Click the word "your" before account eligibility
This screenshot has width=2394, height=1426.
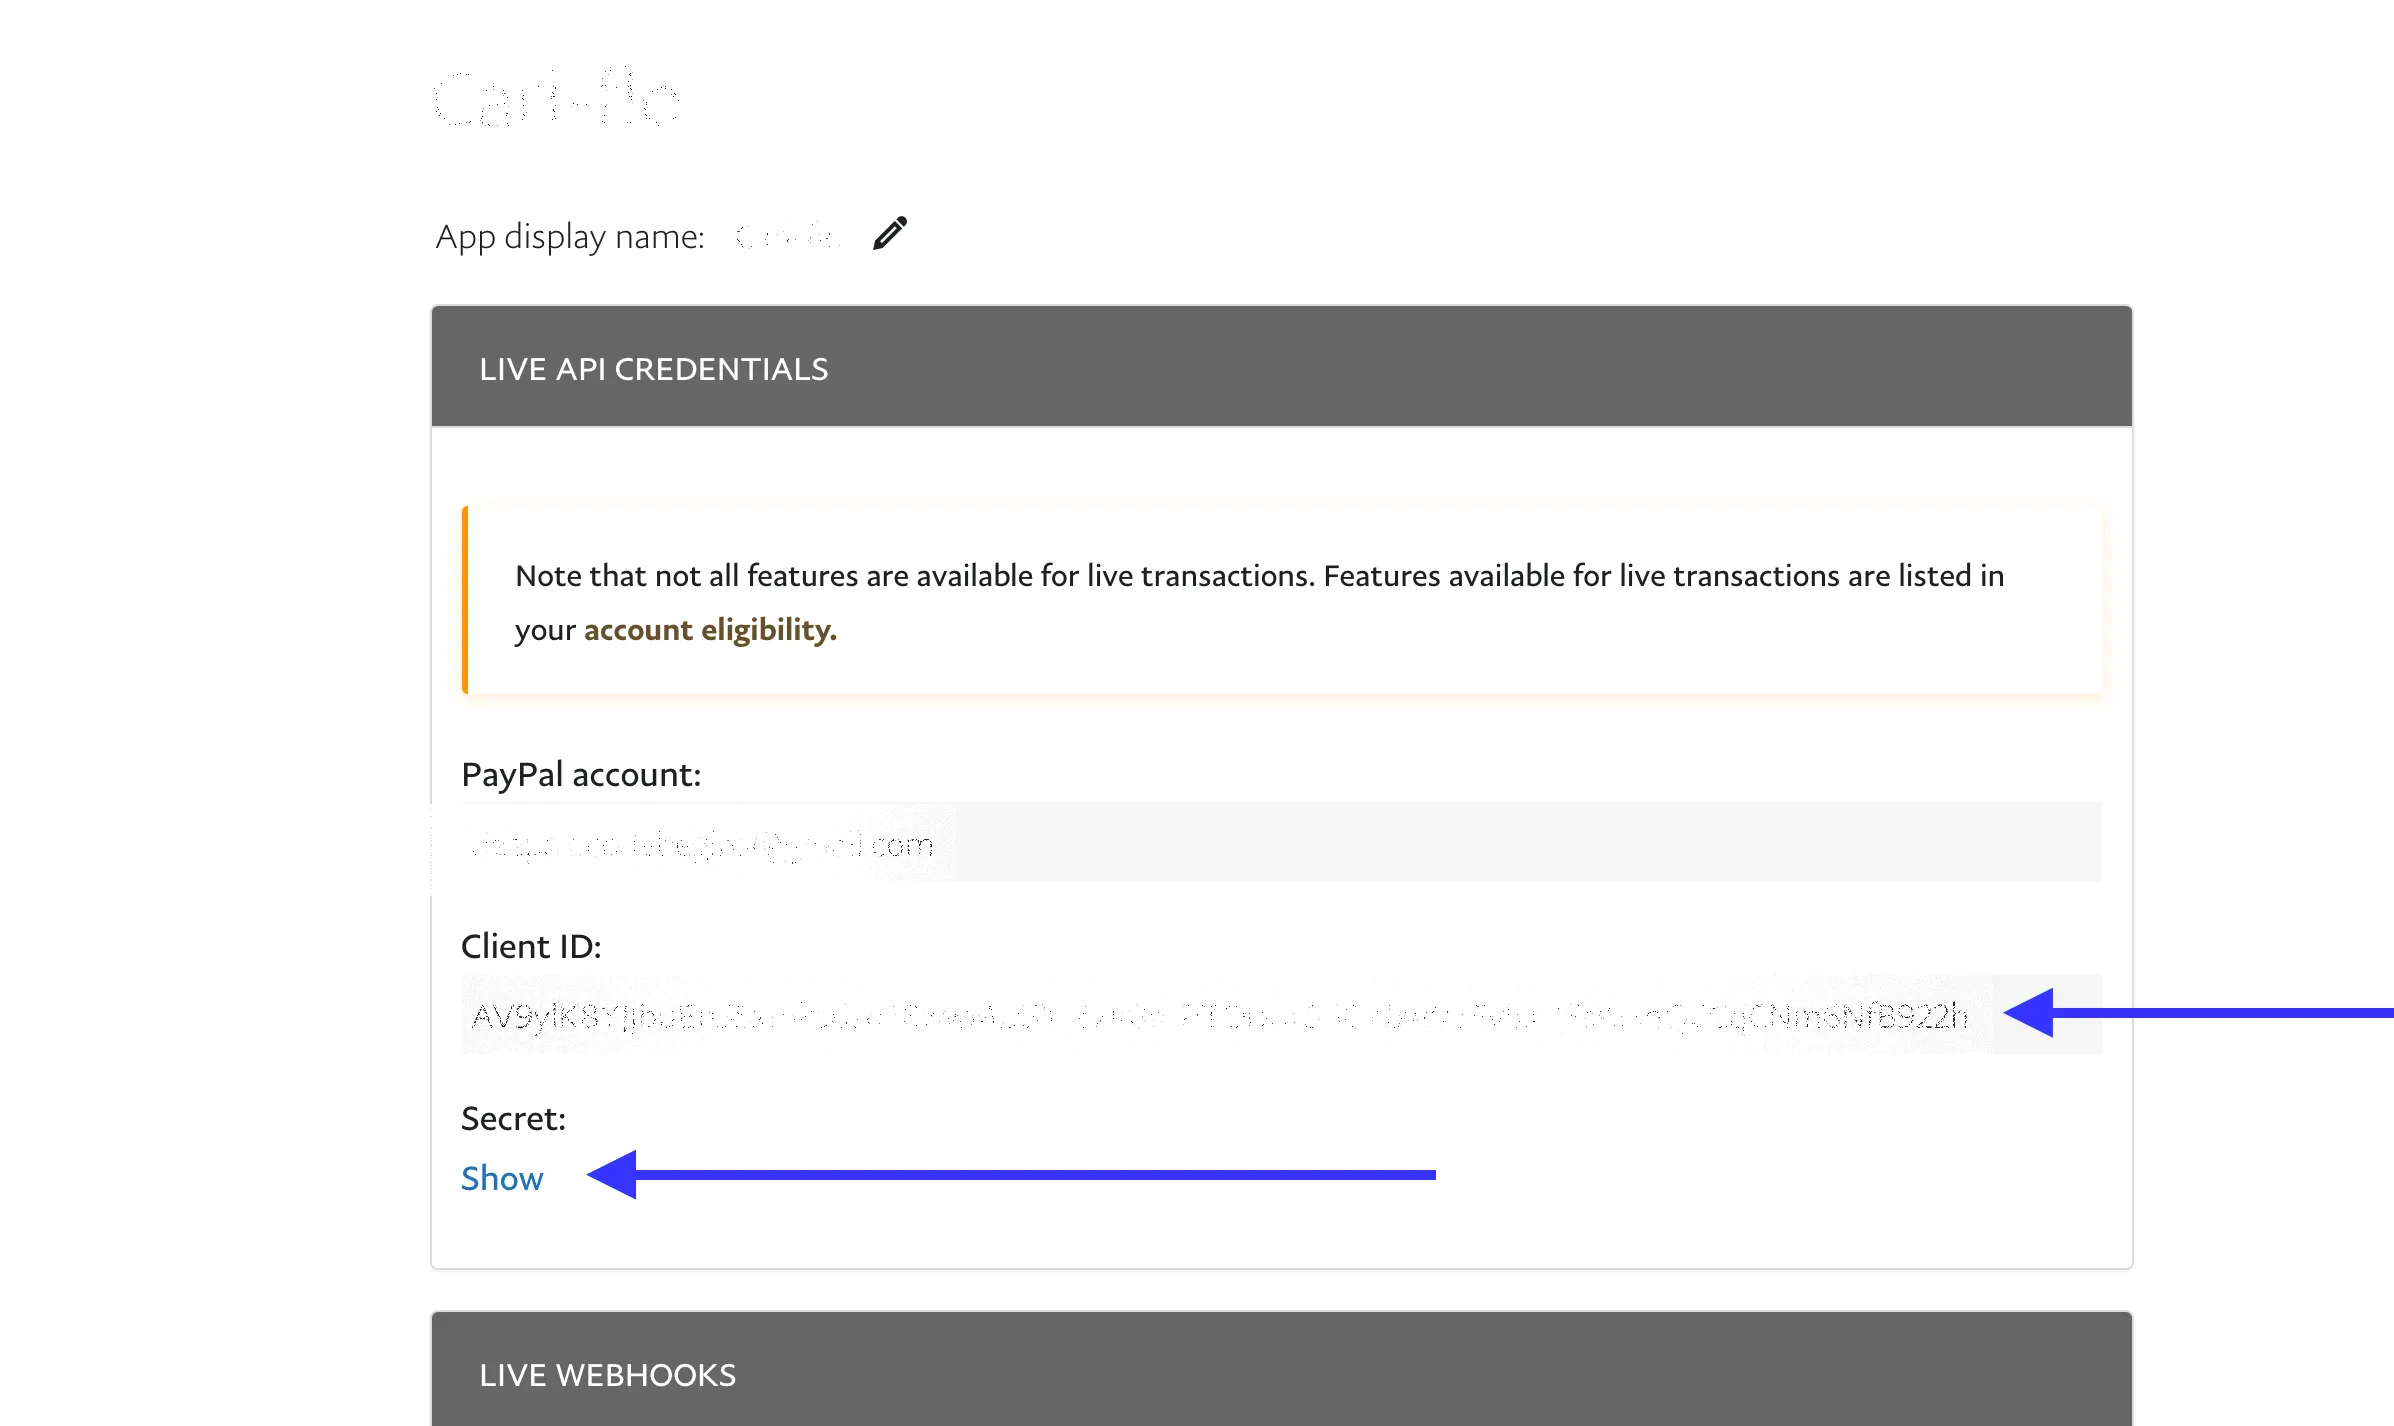[x=545, y=630]
